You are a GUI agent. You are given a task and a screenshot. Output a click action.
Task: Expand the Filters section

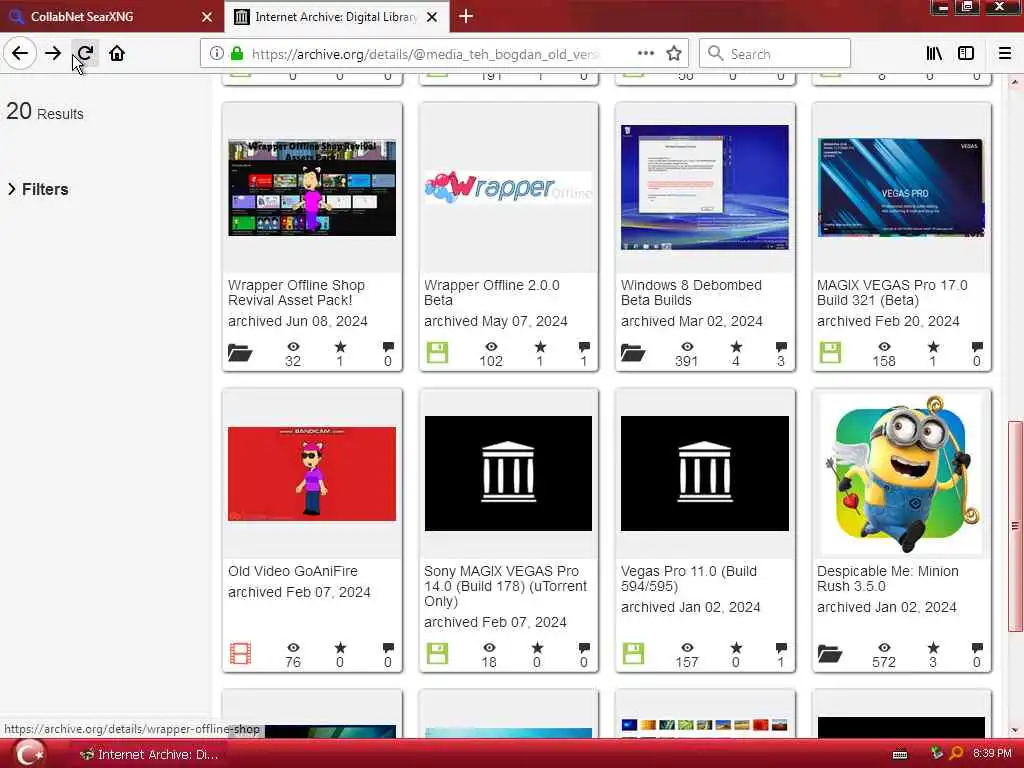38,189
